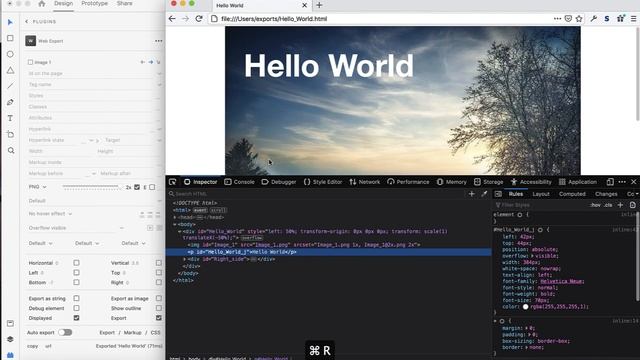Screen dimensions: 640x360
Task: Click the Search HTML field
Action: click(x=317, y=194)
